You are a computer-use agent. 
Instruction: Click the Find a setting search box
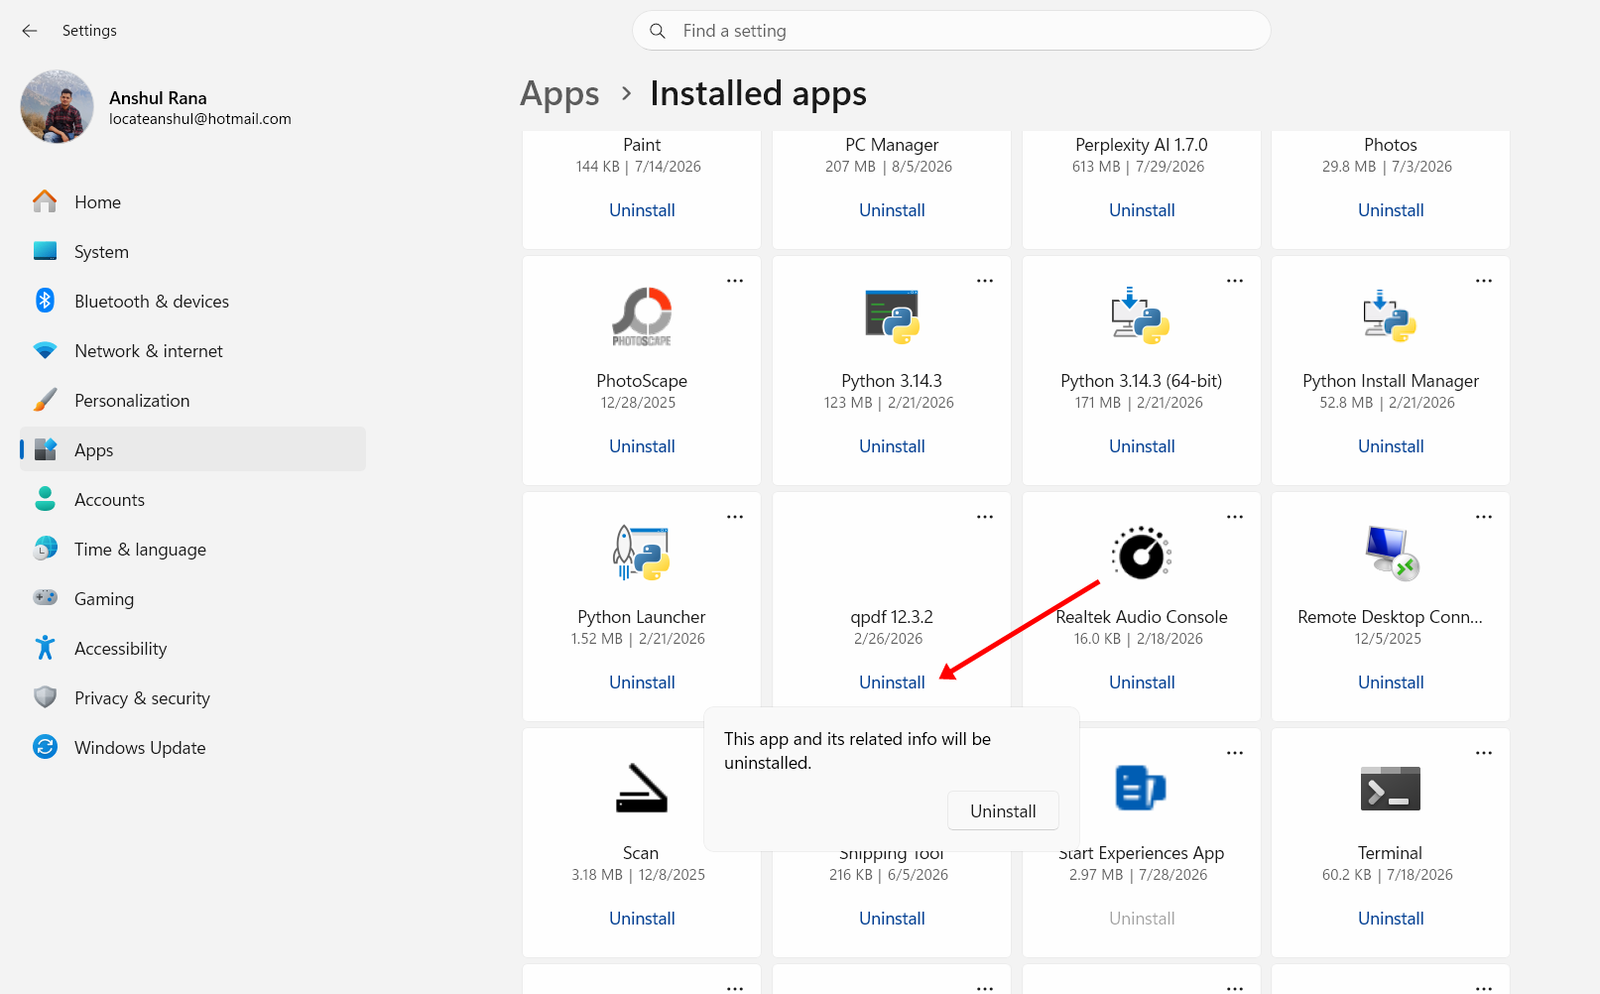(x=951, y=31)
